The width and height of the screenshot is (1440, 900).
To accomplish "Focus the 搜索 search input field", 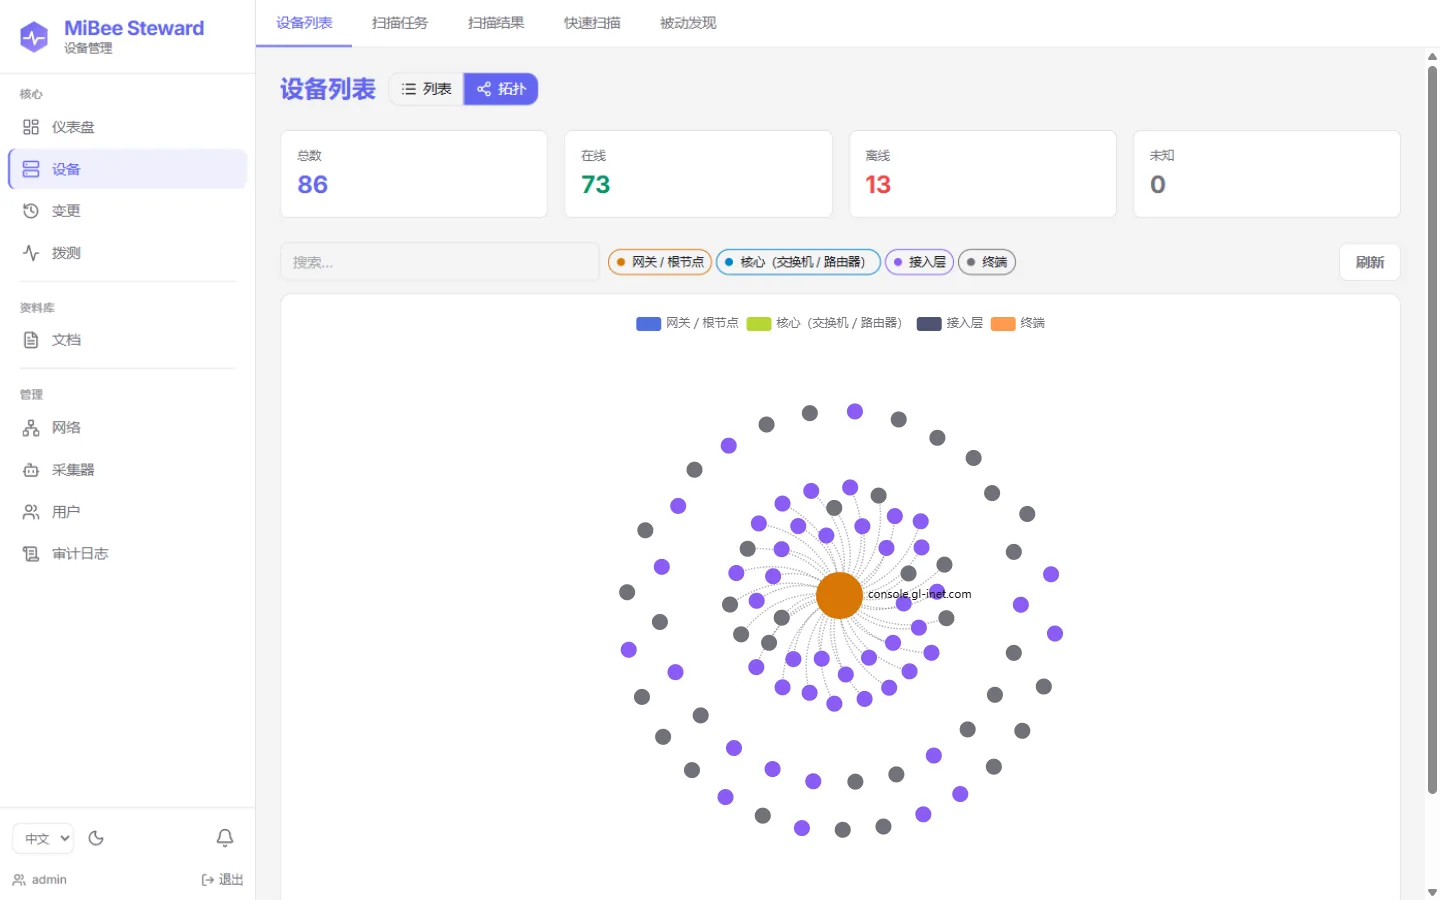I will coord(440,262).
